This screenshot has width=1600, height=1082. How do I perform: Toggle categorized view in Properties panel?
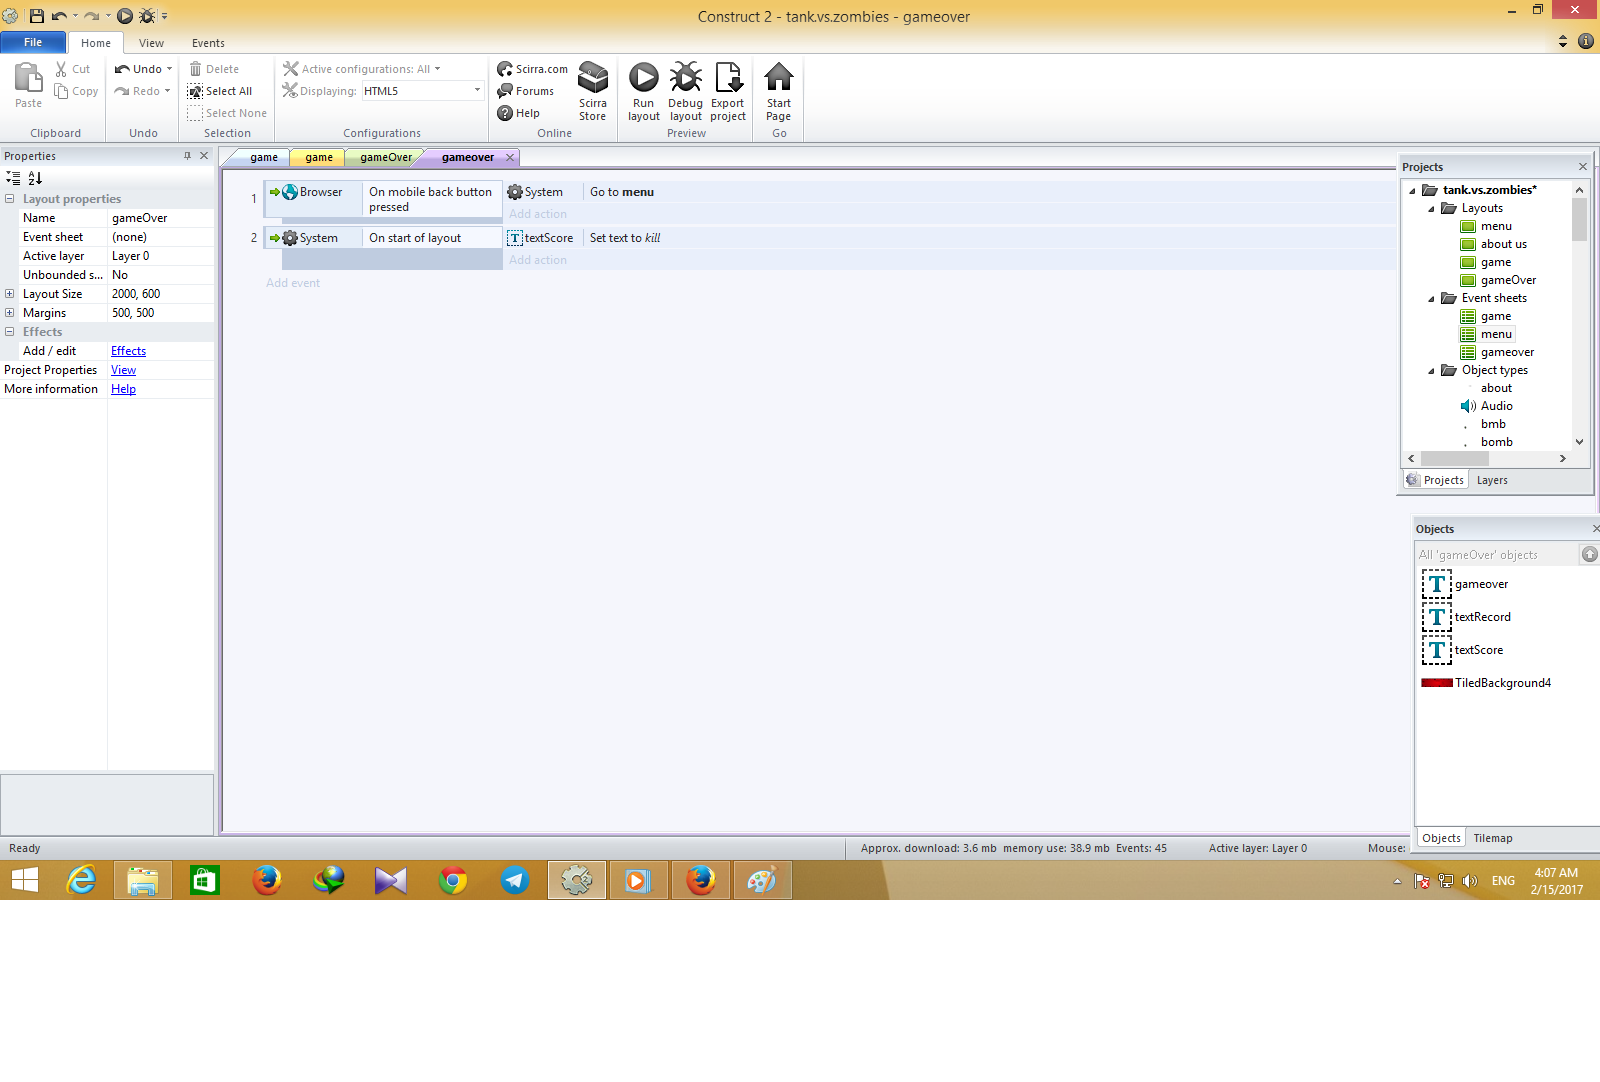(13, 178)
